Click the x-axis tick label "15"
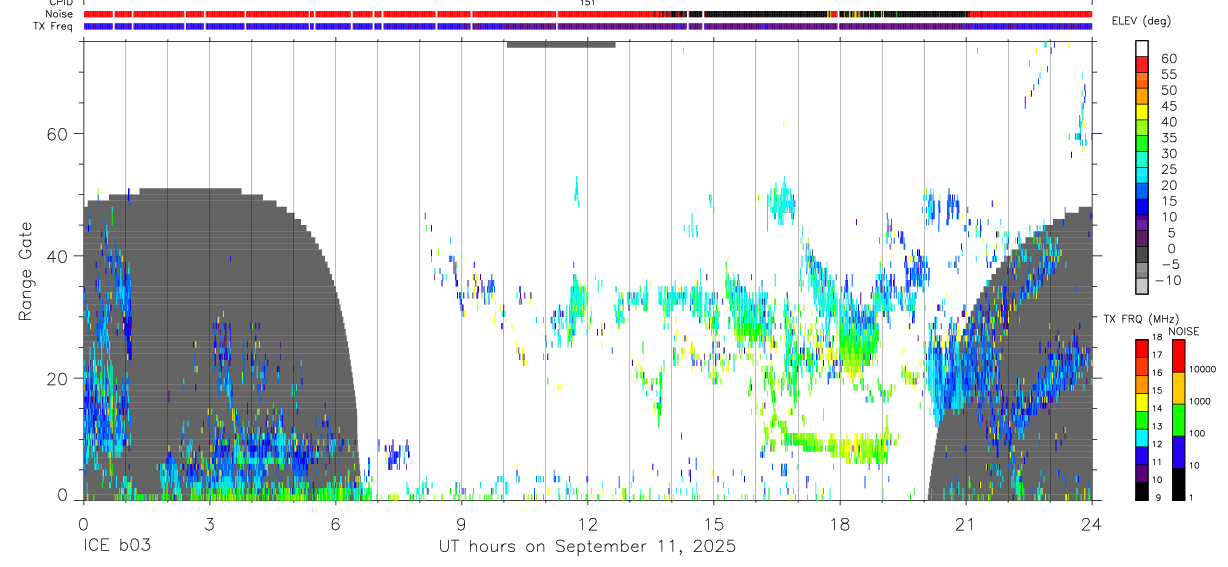This screenshot has height=567, width=1228. click(x=713, y=524)
